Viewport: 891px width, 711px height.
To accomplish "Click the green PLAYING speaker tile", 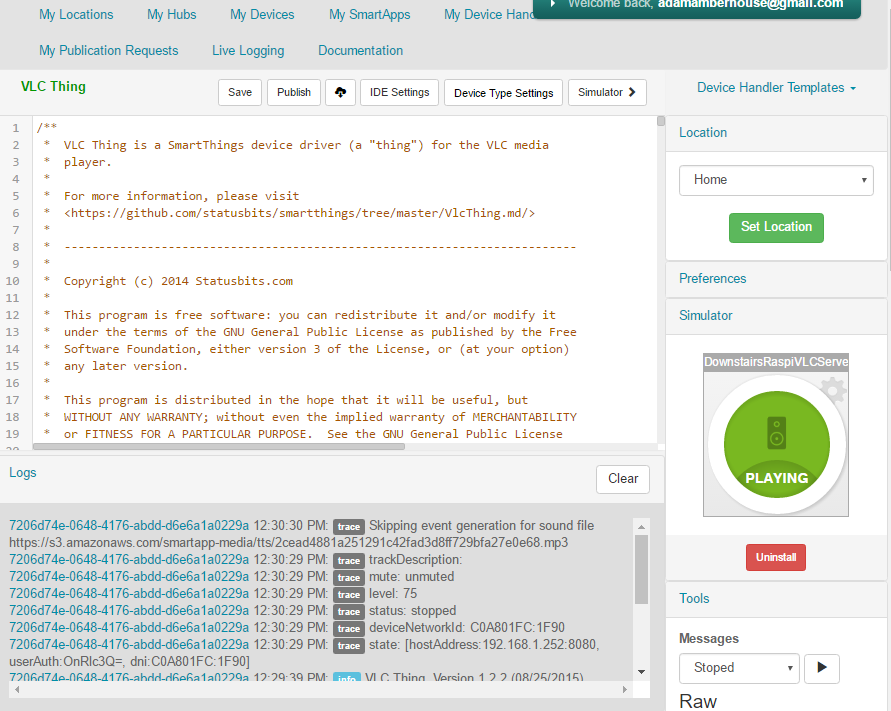I will tap(776, 444).
